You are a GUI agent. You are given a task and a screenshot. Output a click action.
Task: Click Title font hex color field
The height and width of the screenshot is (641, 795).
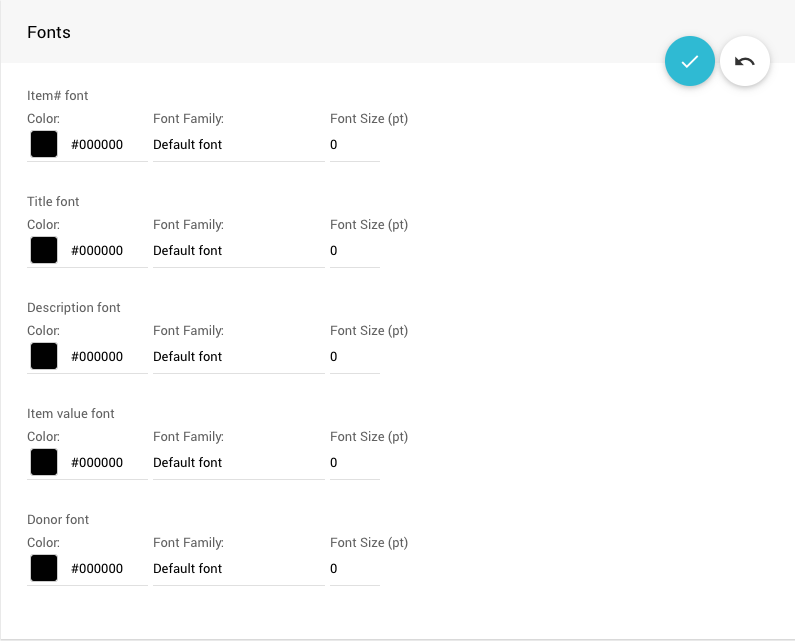coord(105,251)
